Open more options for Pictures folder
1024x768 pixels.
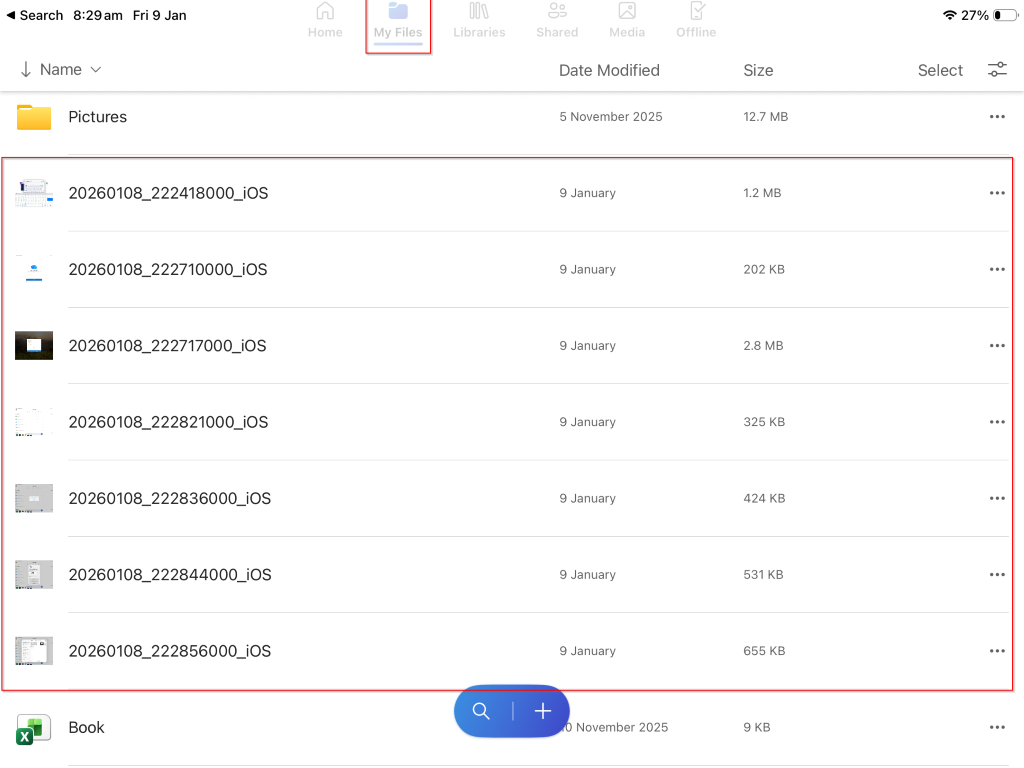[997, 117]
